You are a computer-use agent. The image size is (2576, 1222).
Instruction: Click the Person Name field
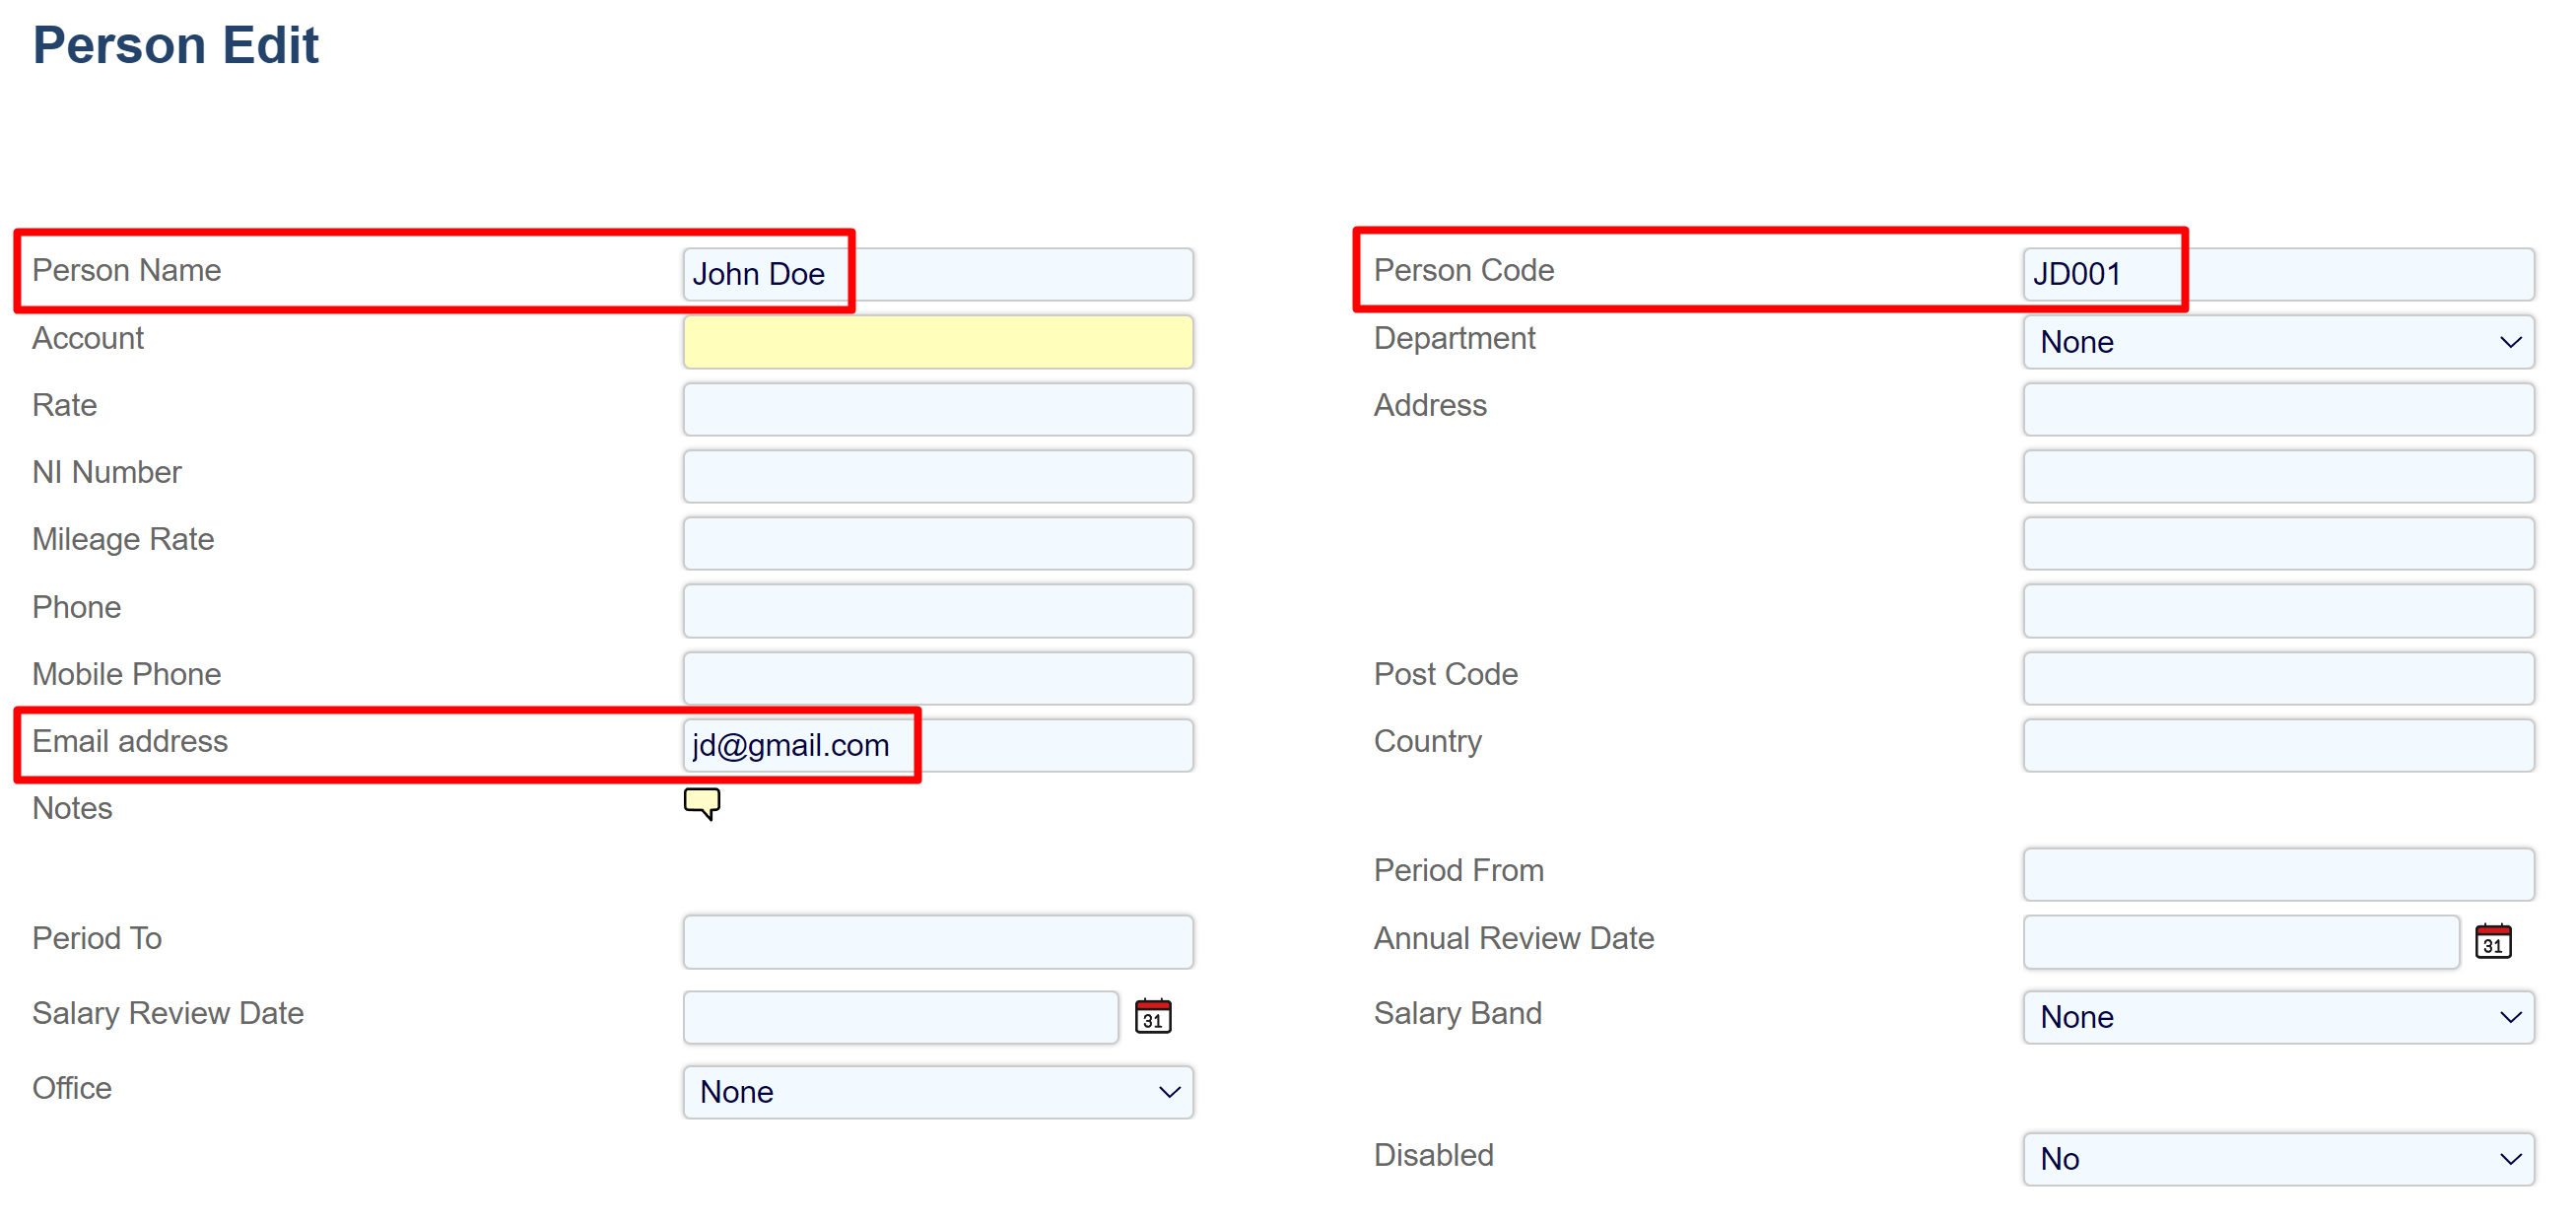click(938, 274)
